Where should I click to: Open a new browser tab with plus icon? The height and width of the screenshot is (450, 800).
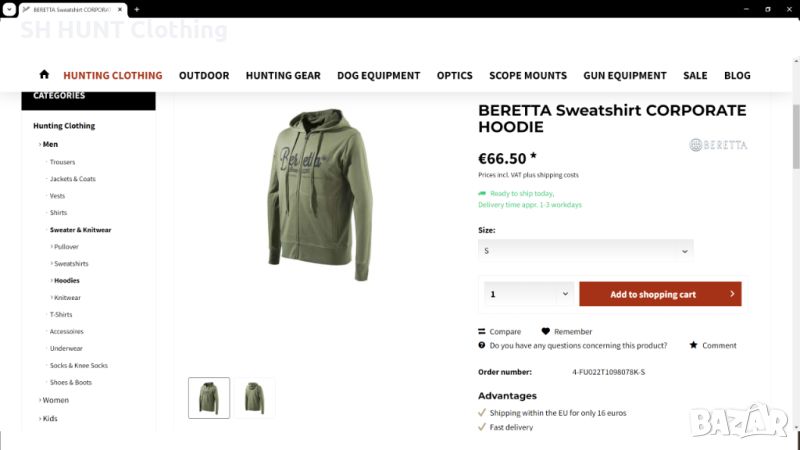137,9
